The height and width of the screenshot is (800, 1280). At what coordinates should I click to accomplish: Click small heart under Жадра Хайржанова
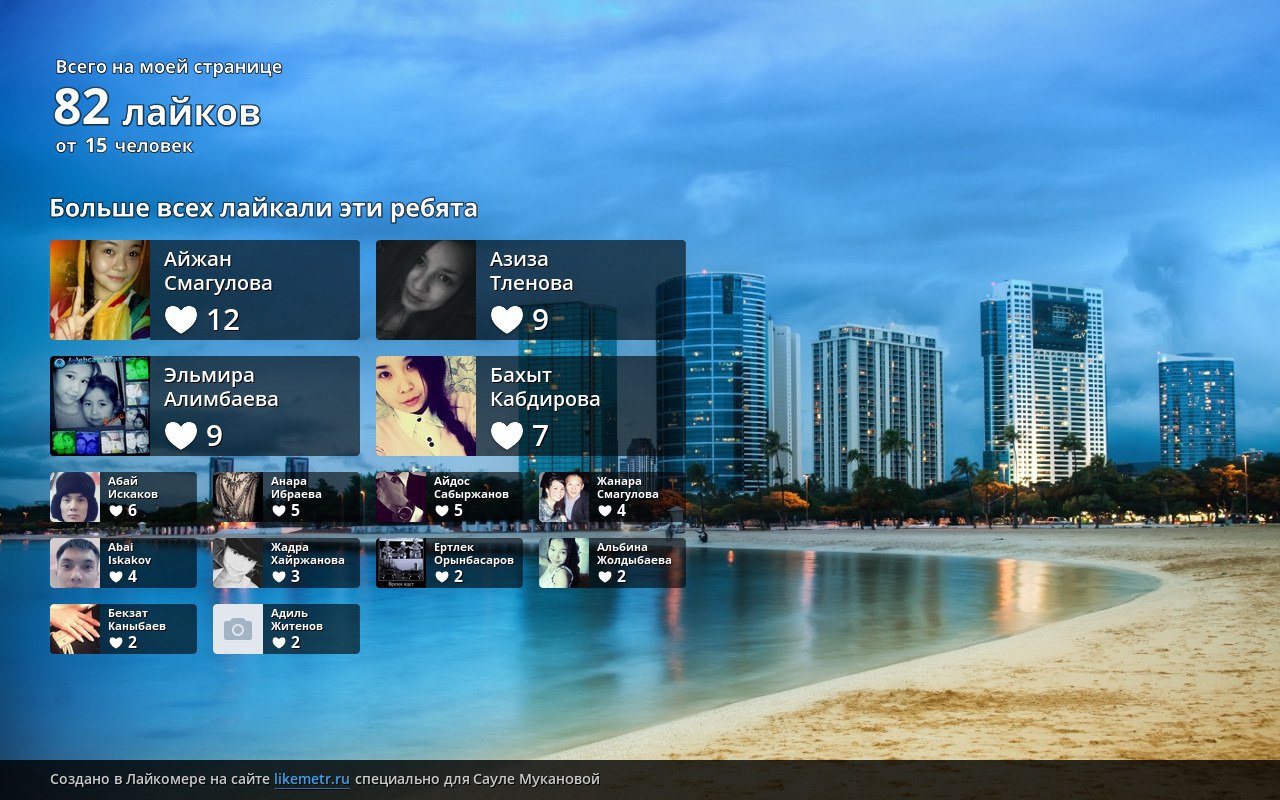tap(279, 577)
